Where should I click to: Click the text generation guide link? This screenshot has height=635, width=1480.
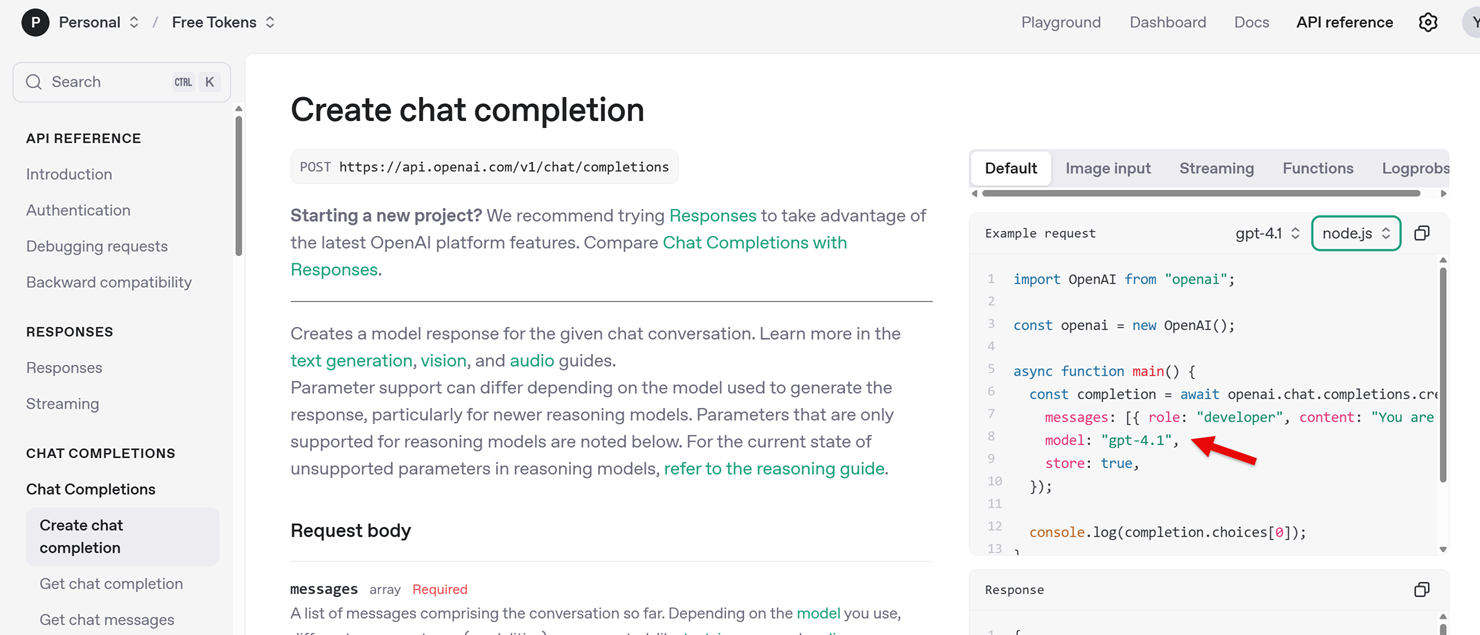351,361
